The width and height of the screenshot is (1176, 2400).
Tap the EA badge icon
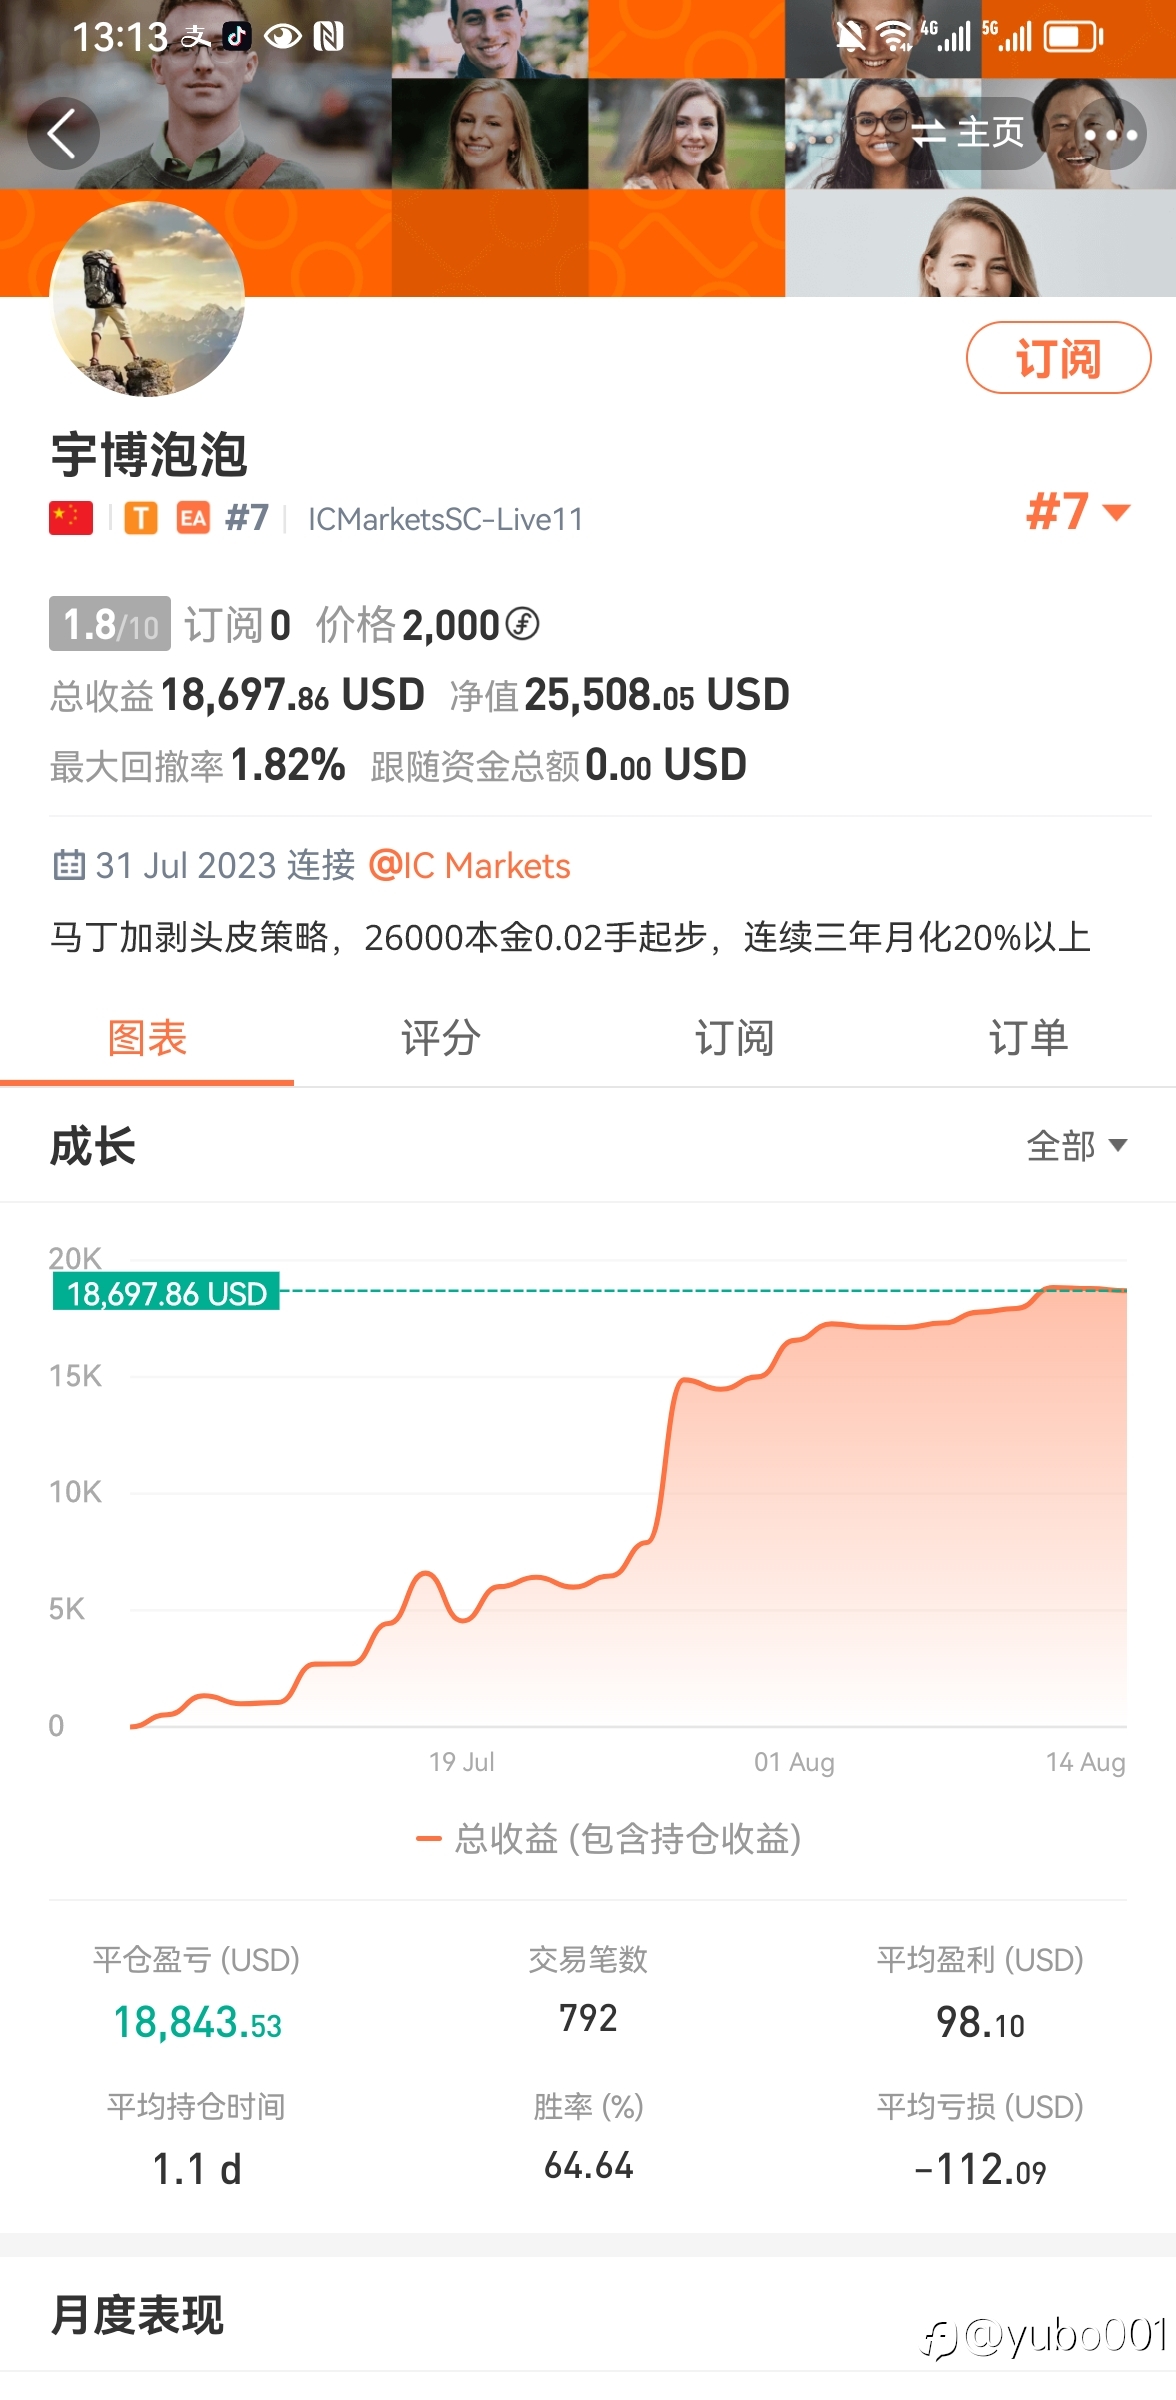click(x=193, y=518)
